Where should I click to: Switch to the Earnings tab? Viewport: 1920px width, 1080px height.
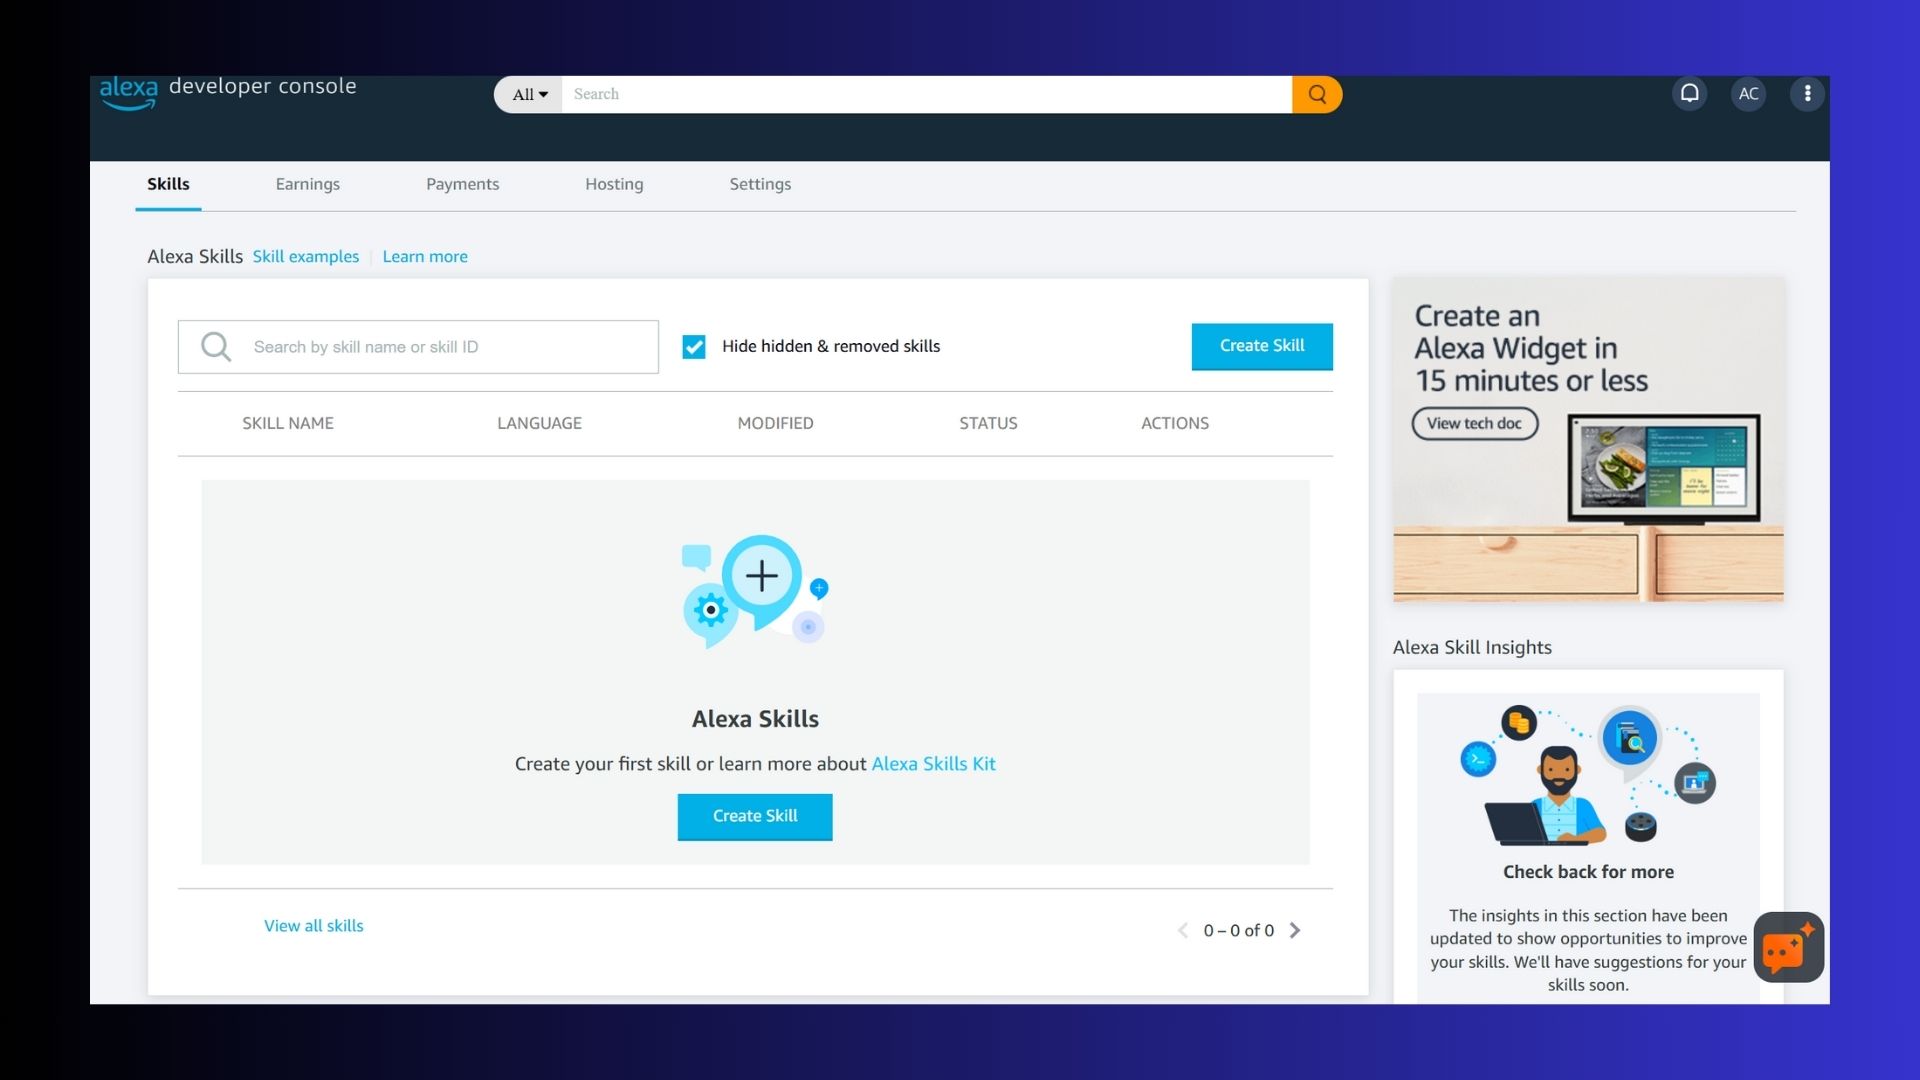pyautogui.click(x=307, y=184)
